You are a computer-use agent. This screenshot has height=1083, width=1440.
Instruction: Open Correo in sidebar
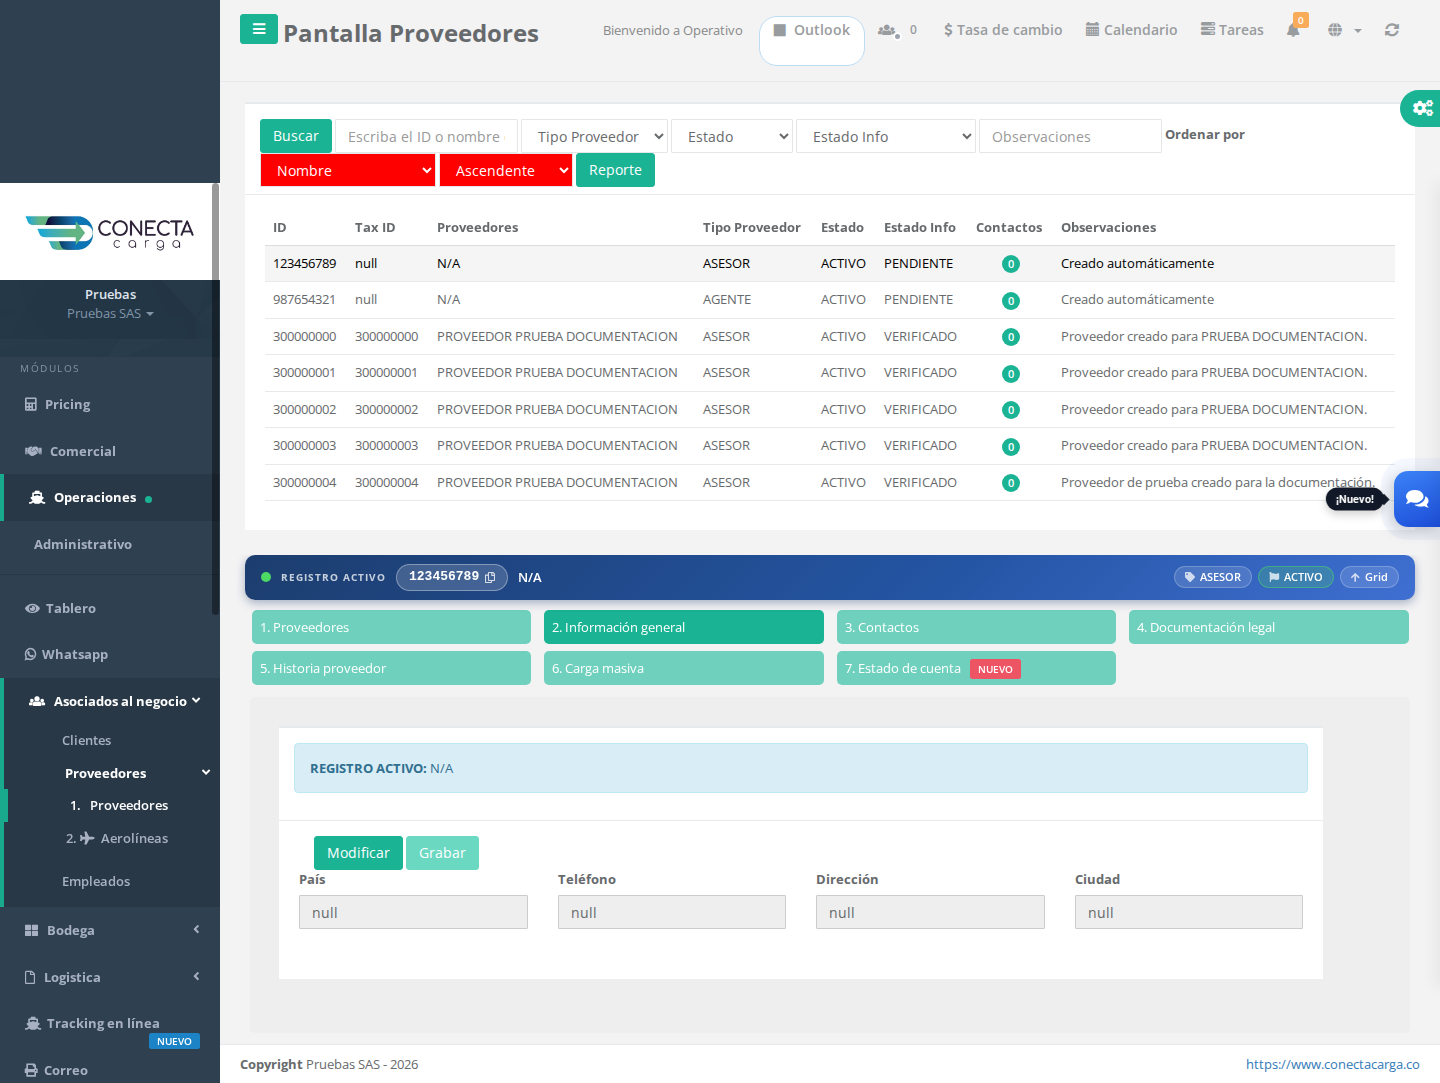point(56,1070)
